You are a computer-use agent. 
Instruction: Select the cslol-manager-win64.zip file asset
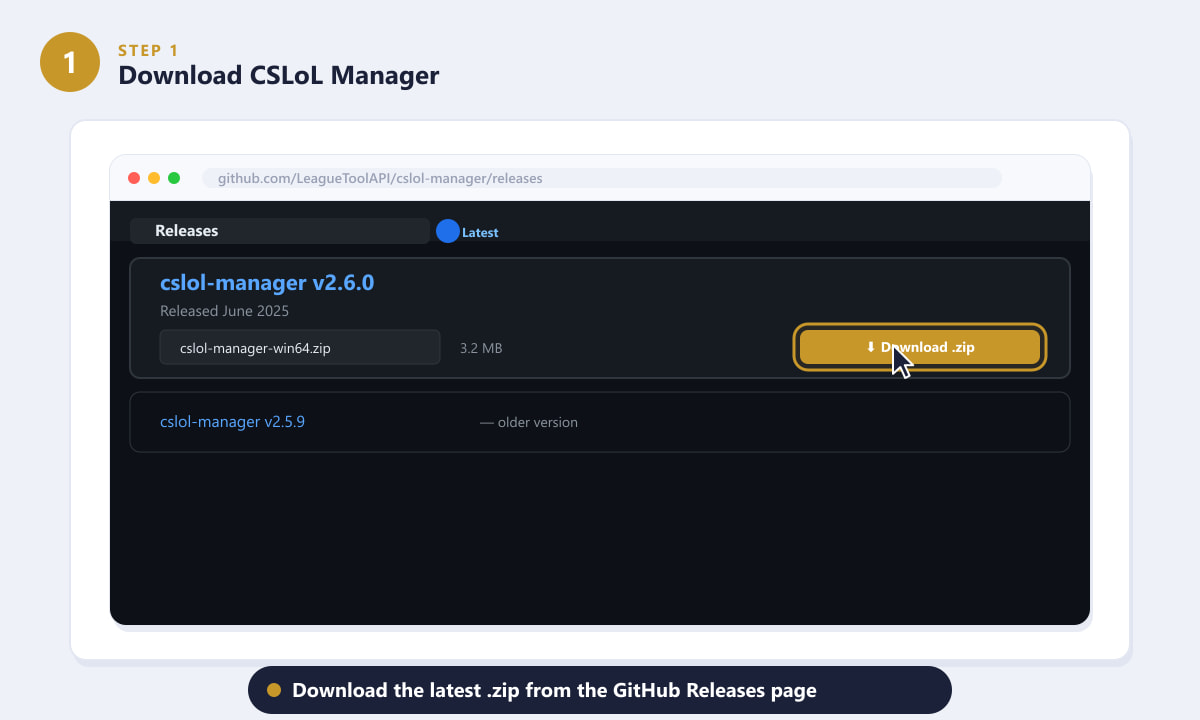pos(300,347)
